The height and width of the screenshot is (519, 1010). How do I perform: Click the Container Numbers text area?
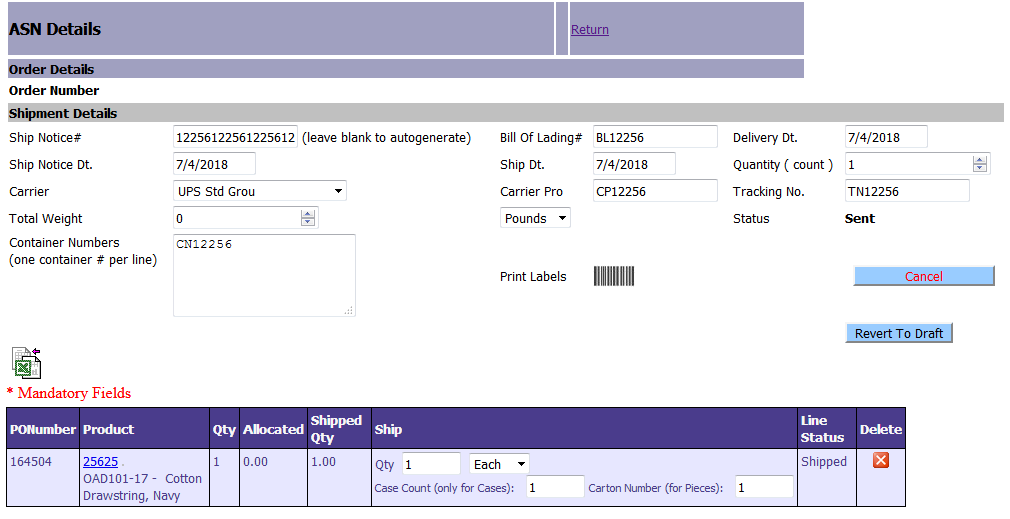tap(264, 275)
